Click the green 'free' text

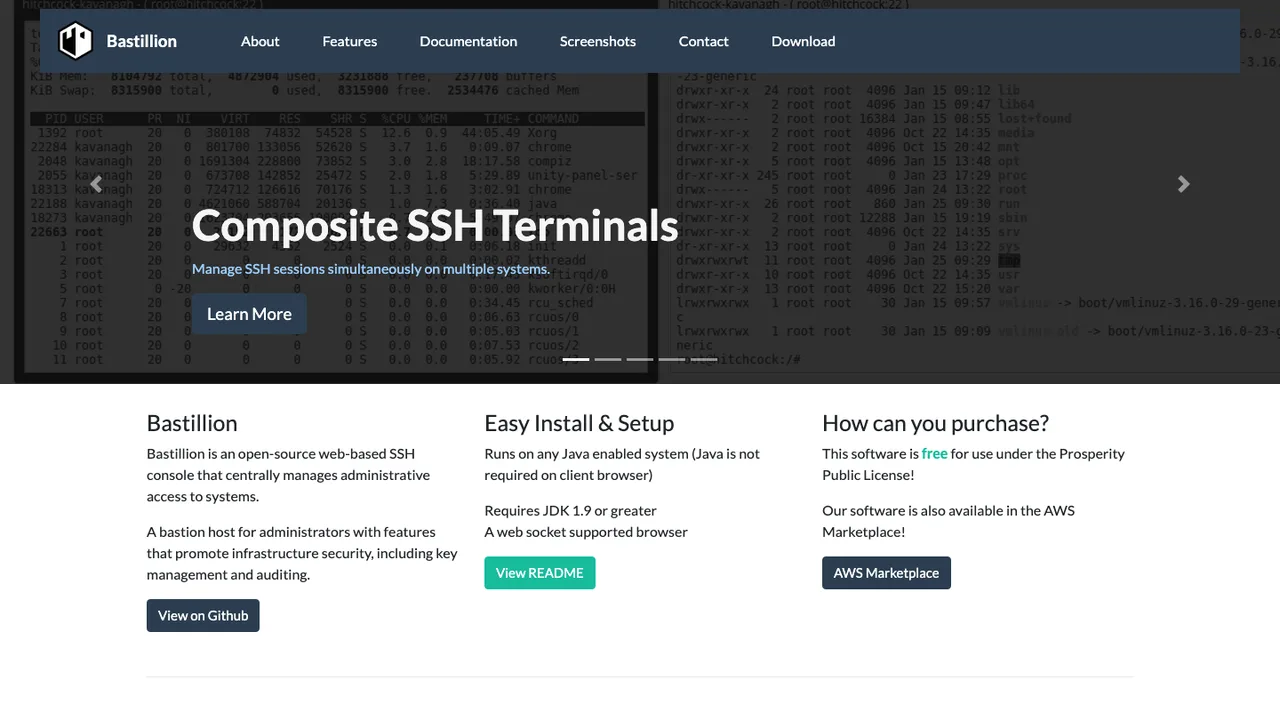[x=934, y=453]
